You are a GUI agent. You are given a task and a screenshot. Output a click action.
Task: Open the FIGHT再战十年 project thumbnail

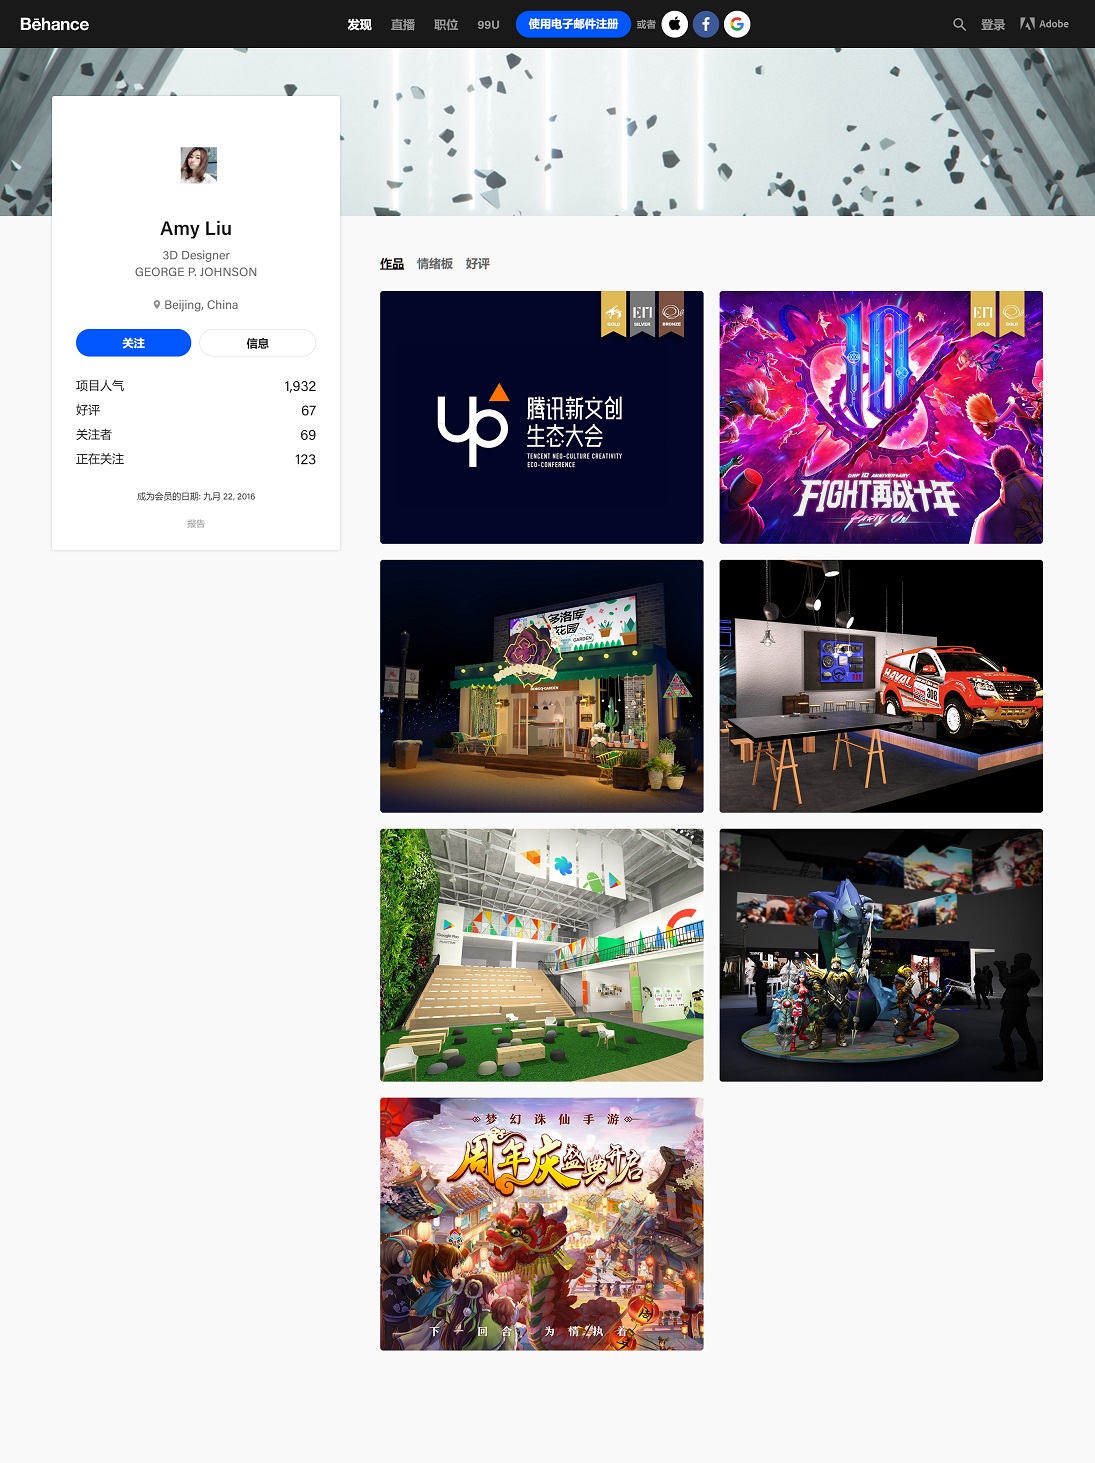point(881,417)
